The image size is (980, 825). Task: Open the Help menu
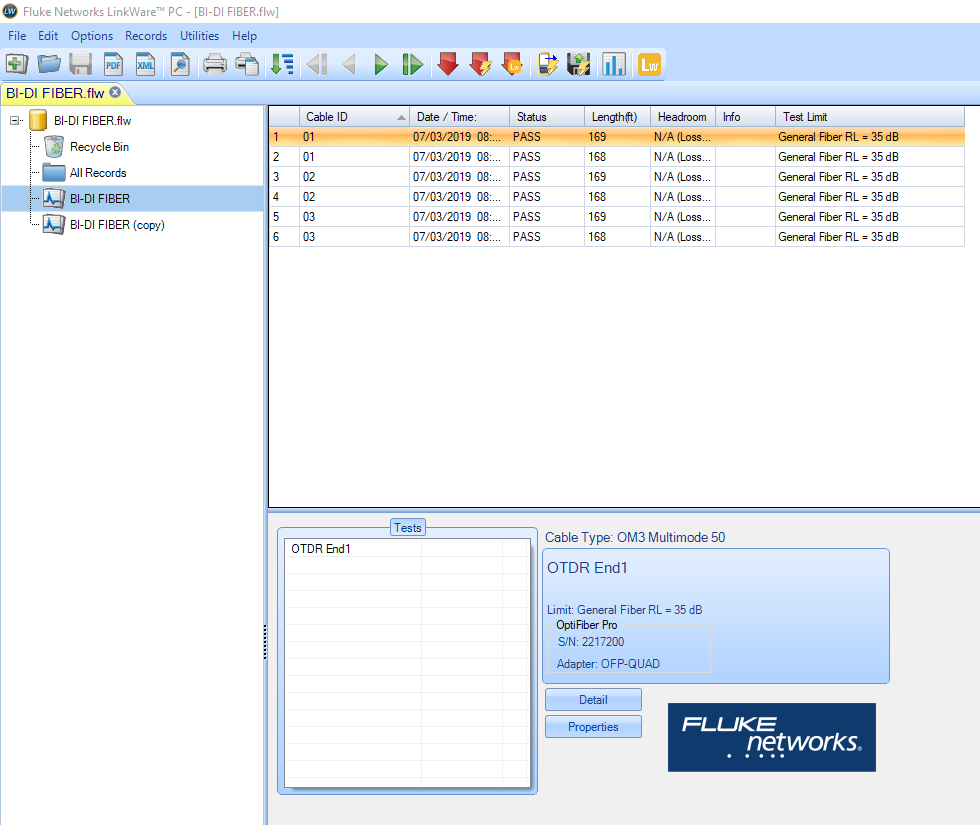(x=244, y=36)
